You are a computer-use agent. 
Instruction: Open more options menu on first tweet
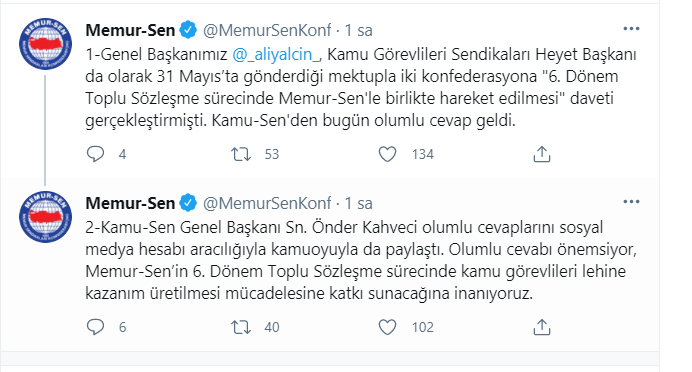pos(631,29)
